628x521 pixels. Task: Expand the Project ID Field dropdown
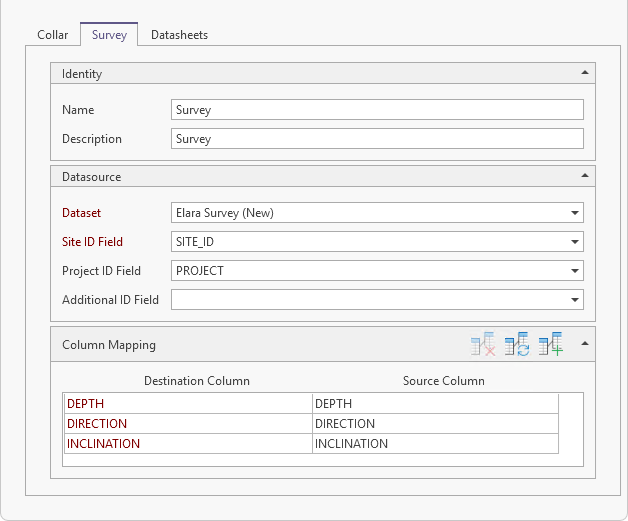(575, 271)
